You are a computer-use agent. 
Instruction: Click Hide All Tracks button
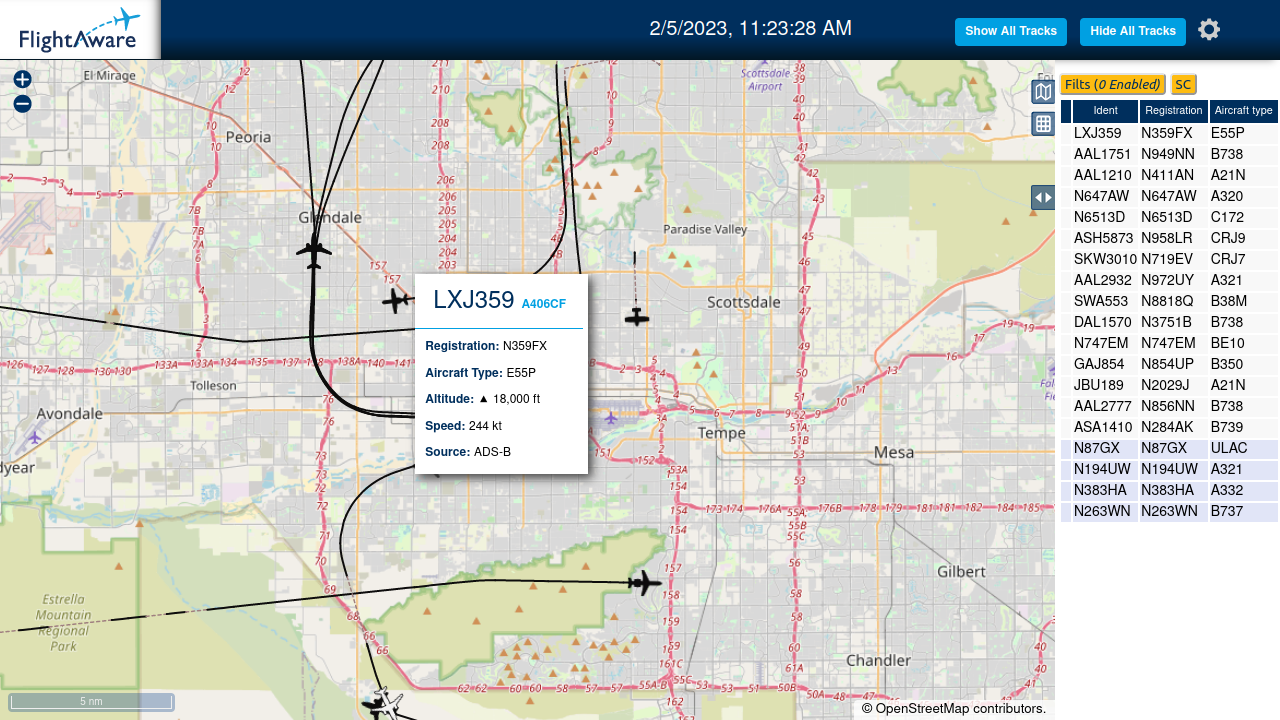point(1133,32)
